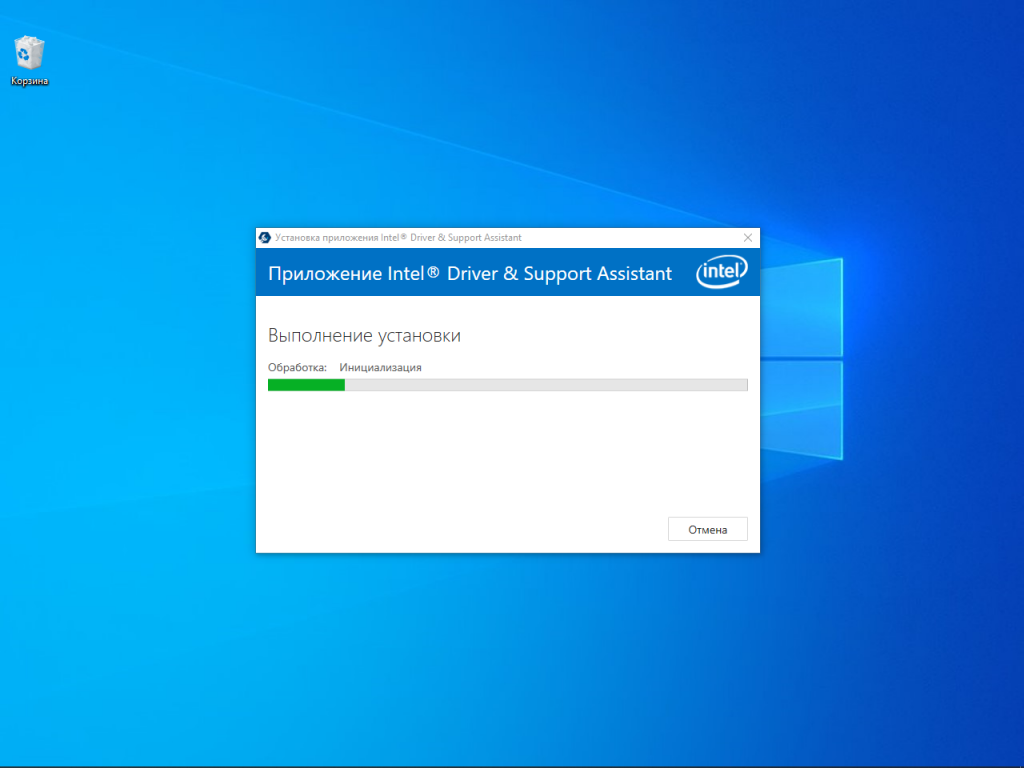Click the Intel logo in the banner
This screenshot has height=768, width=1024.
click(x=721, y=272)
